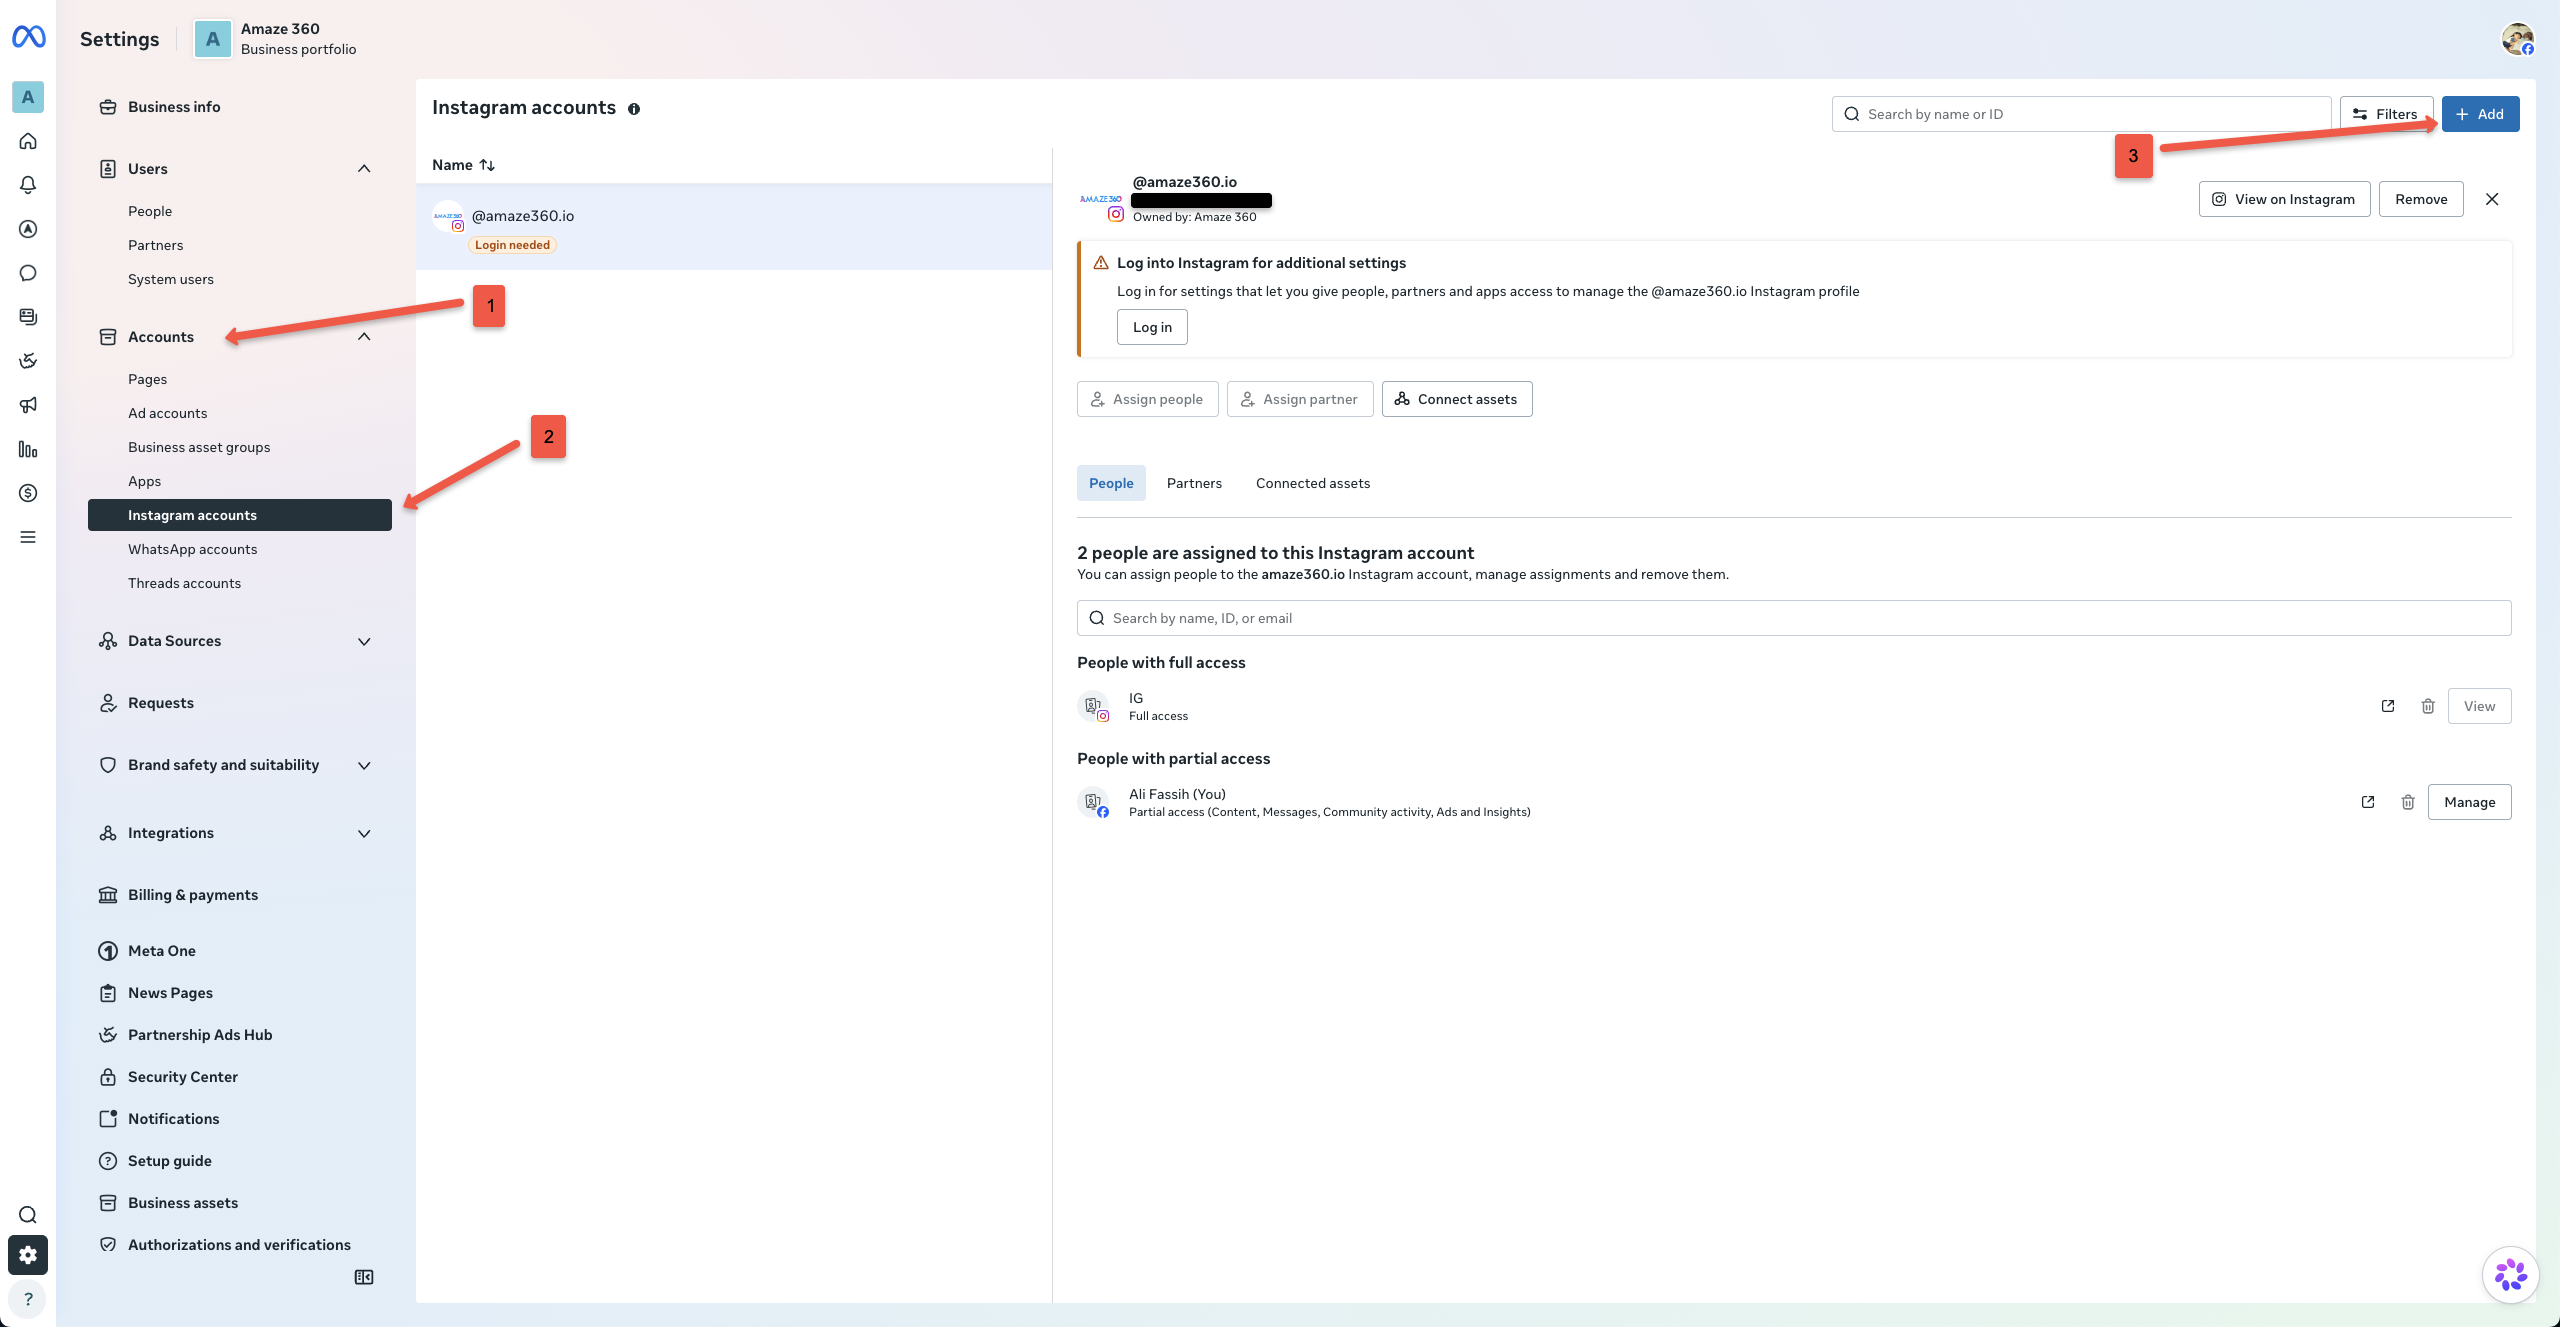Screen dimensions: 2560x1327
Task: Focus Search by name, ID, or email
Action: tap(1794, 618)
